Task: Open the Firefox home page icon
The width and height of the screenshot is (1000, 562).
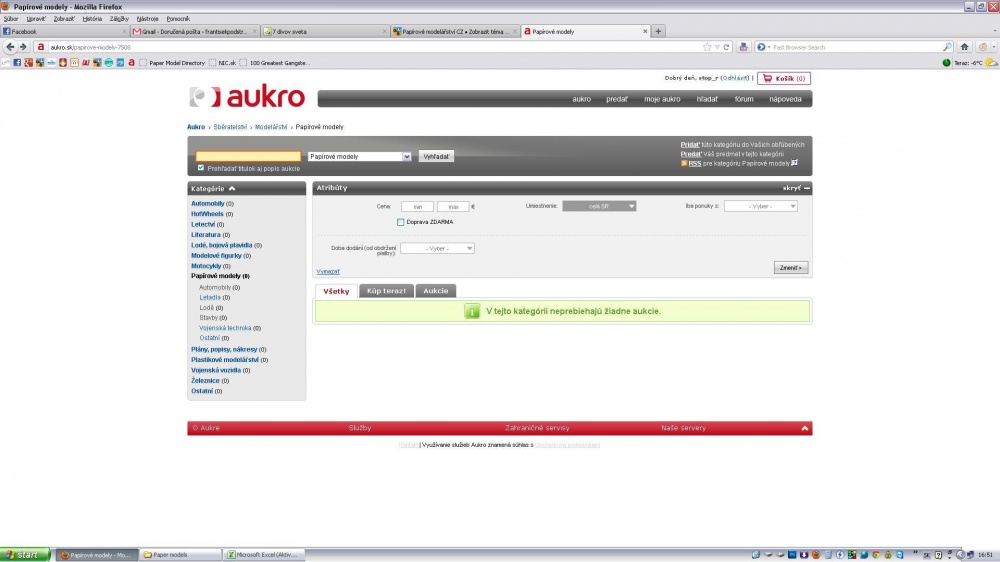Action: [x=964, y=47]
